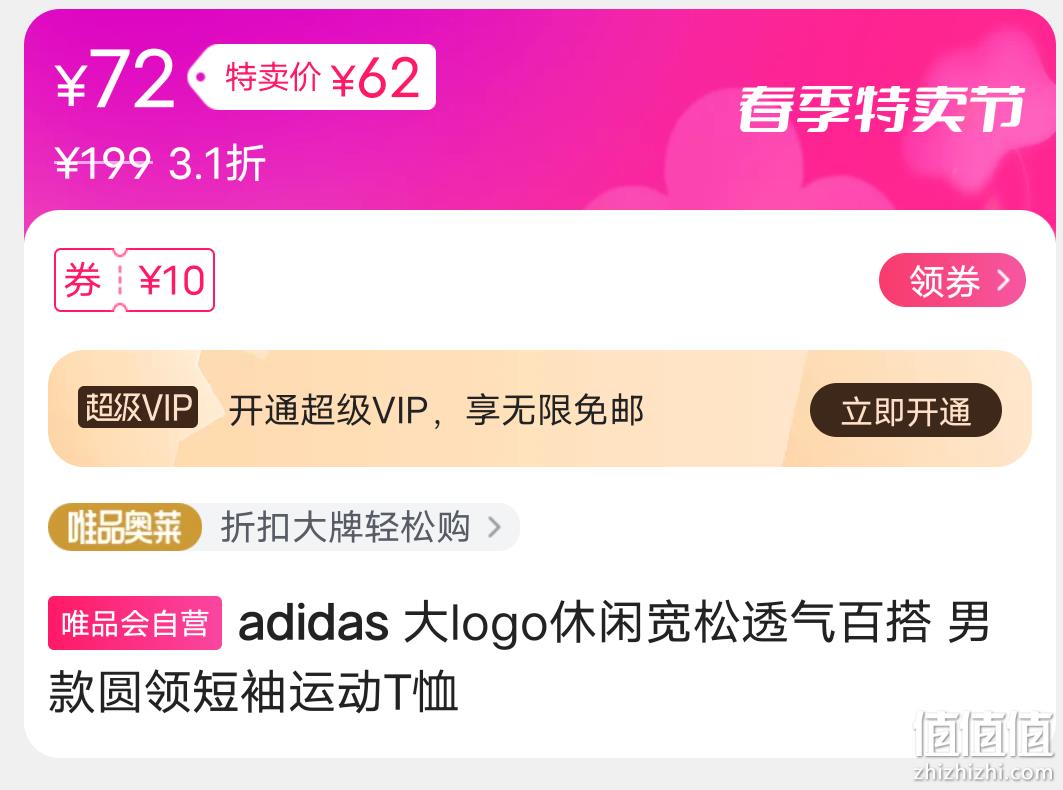Tap the 券 character on coupon tag
The width and height of the screenshot is (1063, 790).
[x=83, y=280]
